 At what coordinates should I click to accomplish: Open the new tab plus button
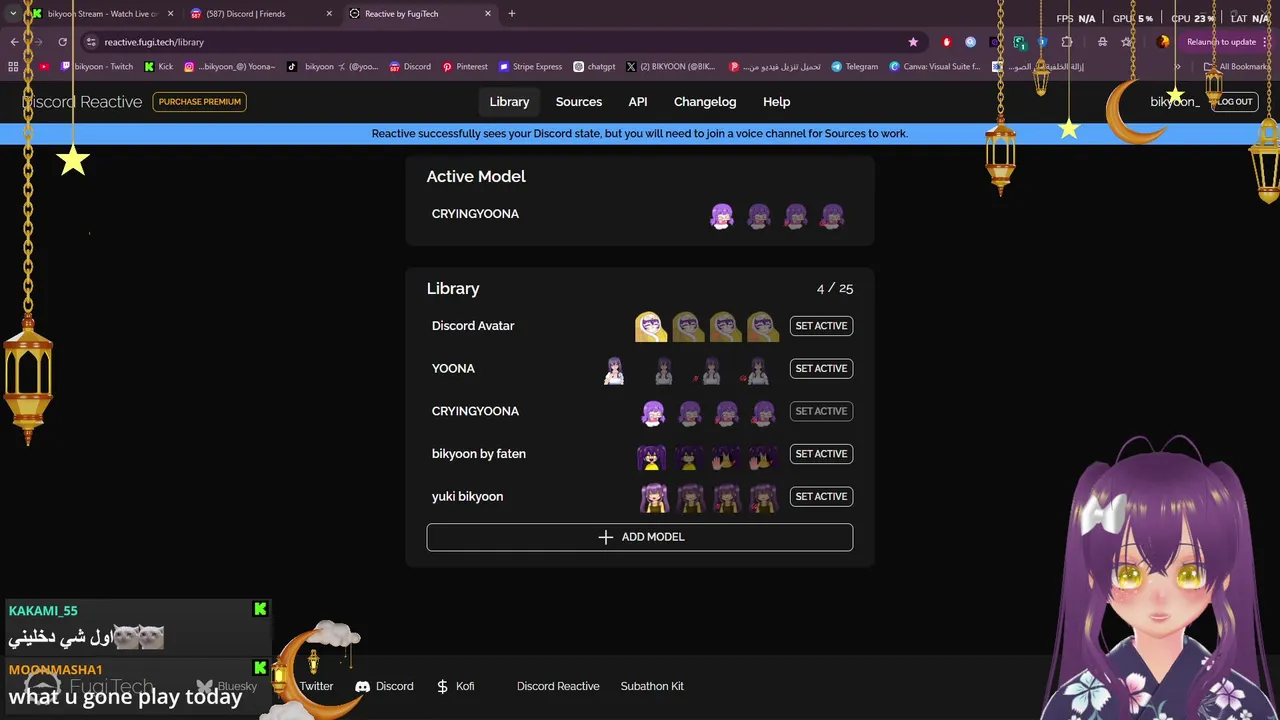coord(512,14)
